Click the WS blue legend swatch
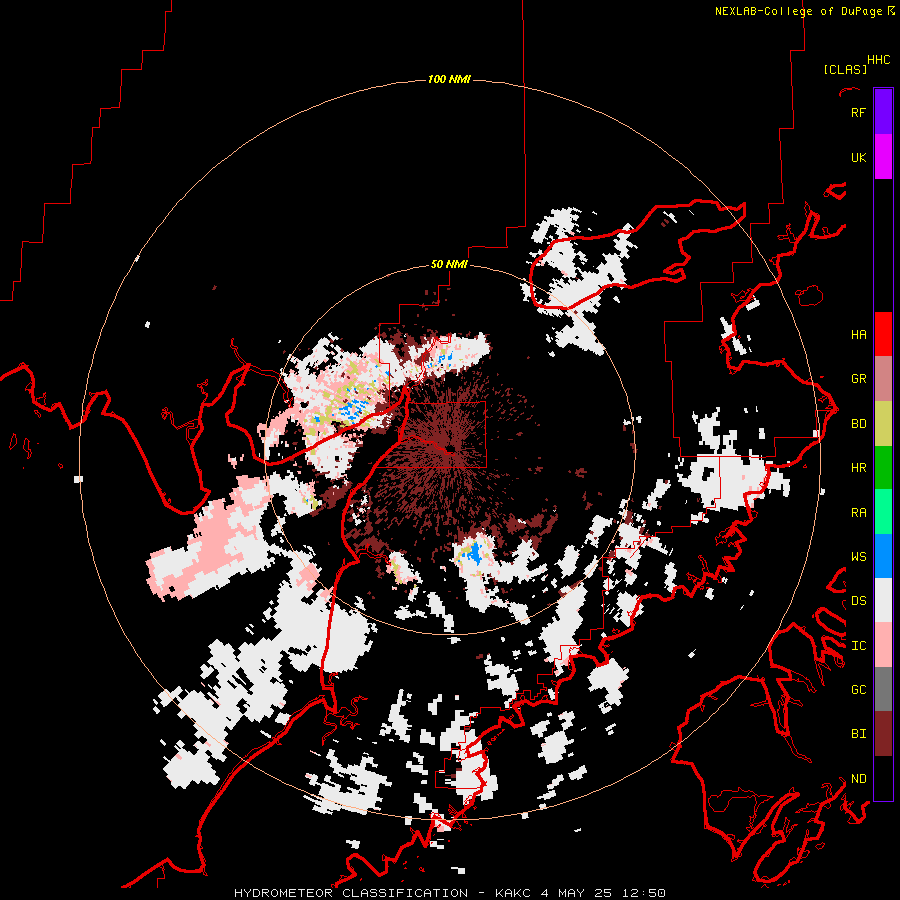Screen dimensions: 900x900 (883, 556)
